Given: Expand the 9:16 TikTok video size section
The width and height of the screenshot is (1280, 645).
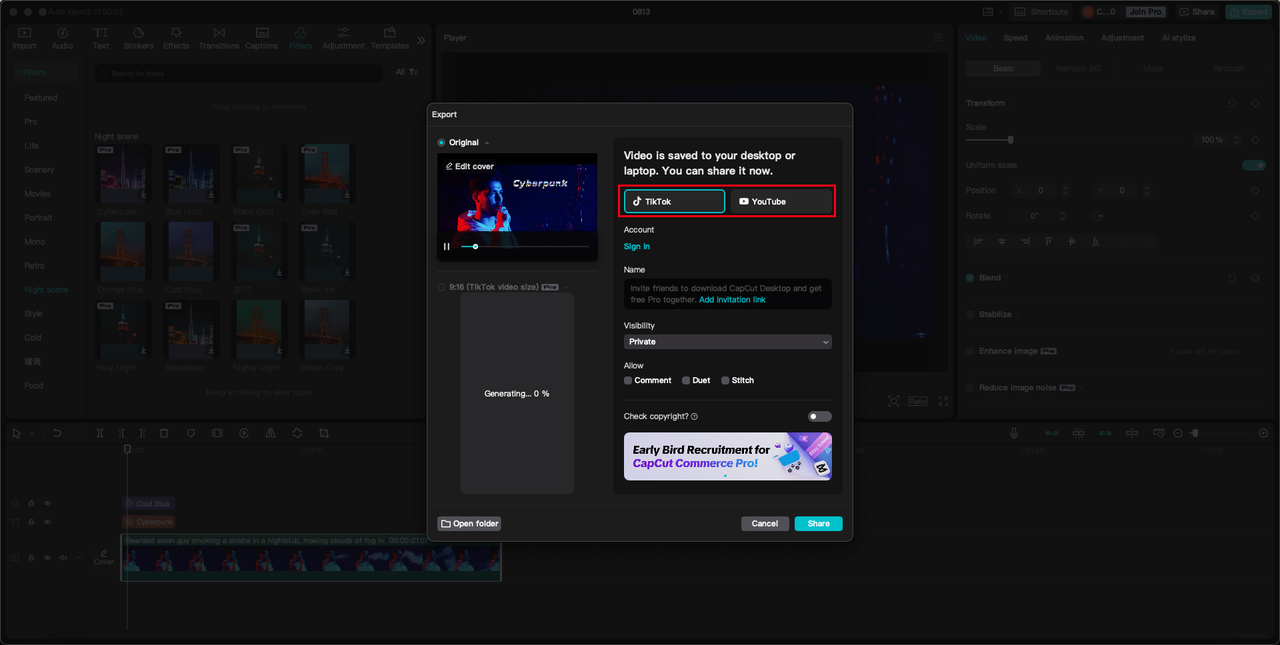Looking at the screenshot, I should point(565,286).
